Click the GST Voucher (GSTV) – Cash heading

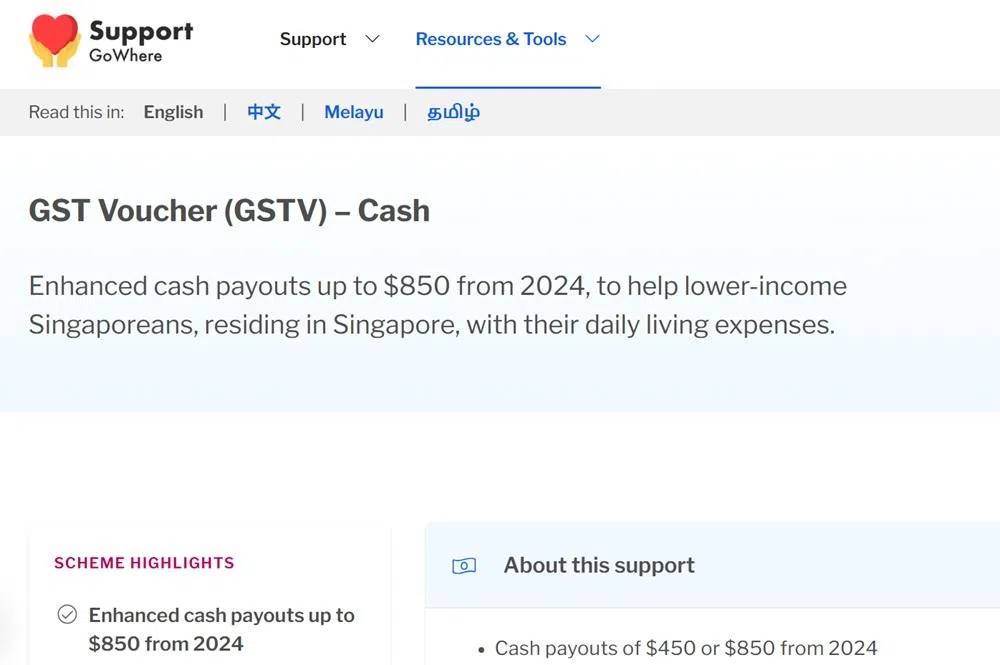[x=229, y=210]
